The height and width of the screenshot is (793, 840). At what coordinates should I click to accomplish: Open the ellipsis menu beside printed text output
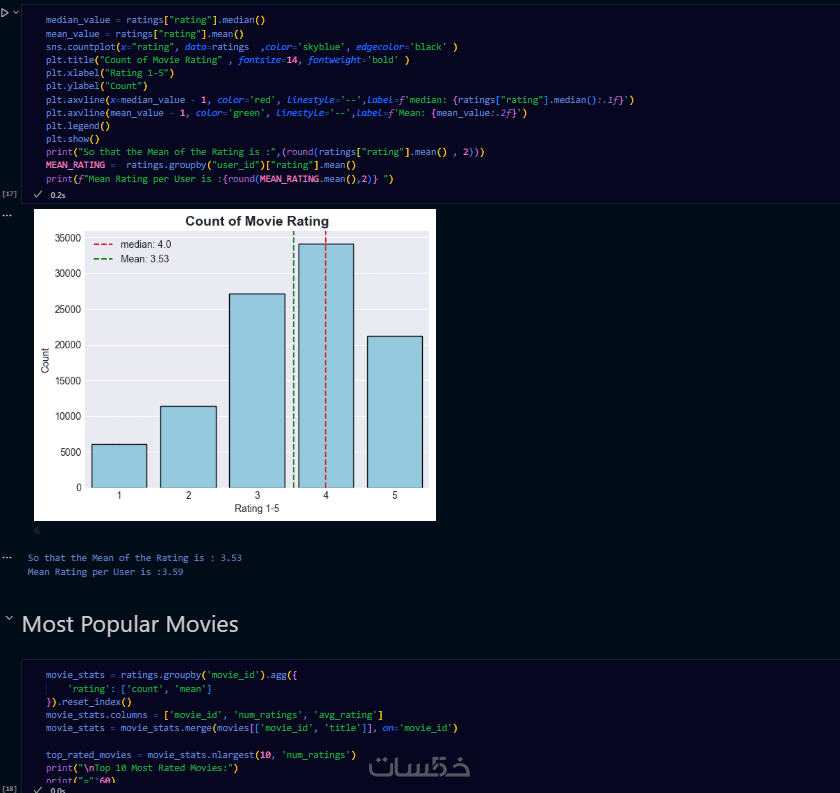6,557
